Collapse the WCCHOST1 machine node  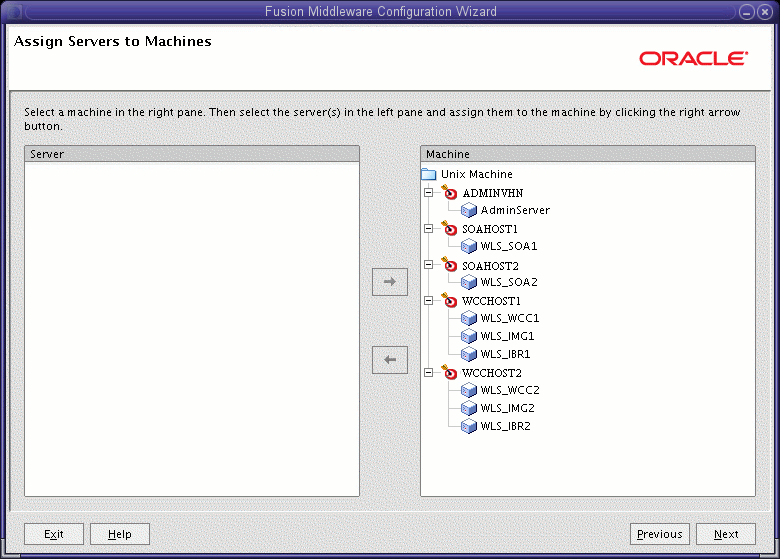[428, 300]
